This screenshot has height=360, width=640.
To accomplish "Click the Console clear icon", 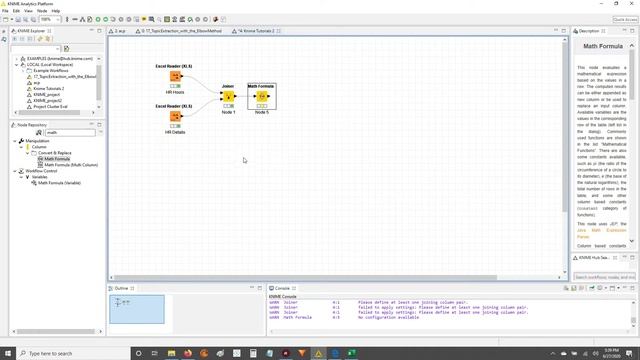I will coord(566,288).
